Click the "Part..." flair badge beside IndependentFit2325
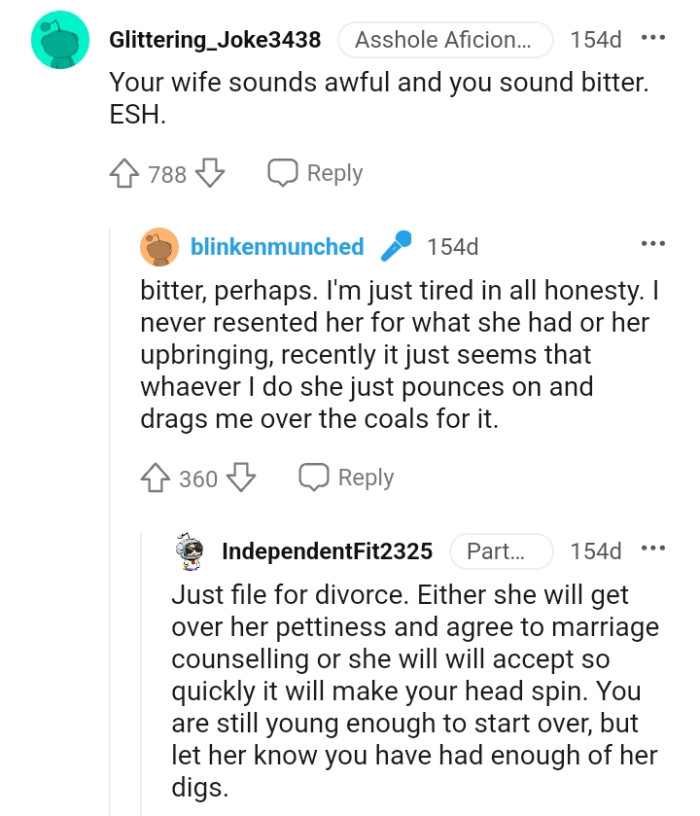The width and height of the screenshot is (700, 816). click(x=502, y=551)
